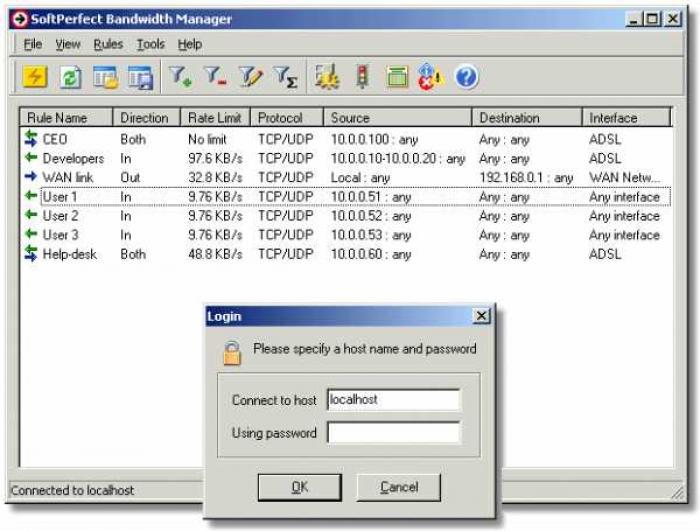Click the traffic light toolbar icon
This screenshot has width=700, height=531.
(x=362, y=77)
